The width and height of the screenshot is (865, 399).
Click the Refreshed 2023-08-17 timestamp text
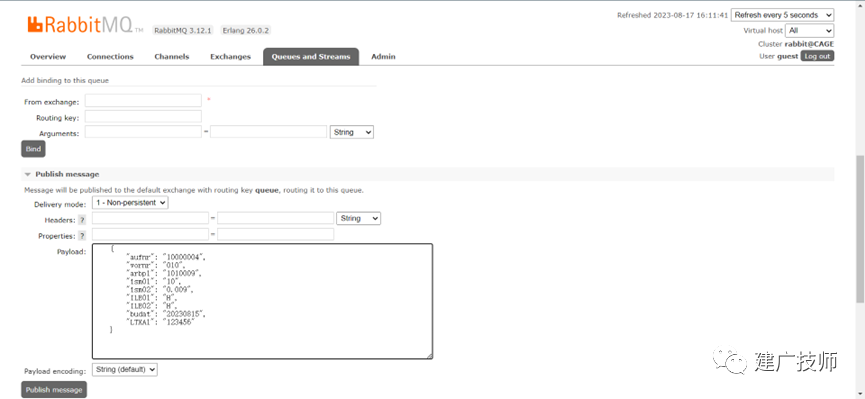click(x=672, y=15)
